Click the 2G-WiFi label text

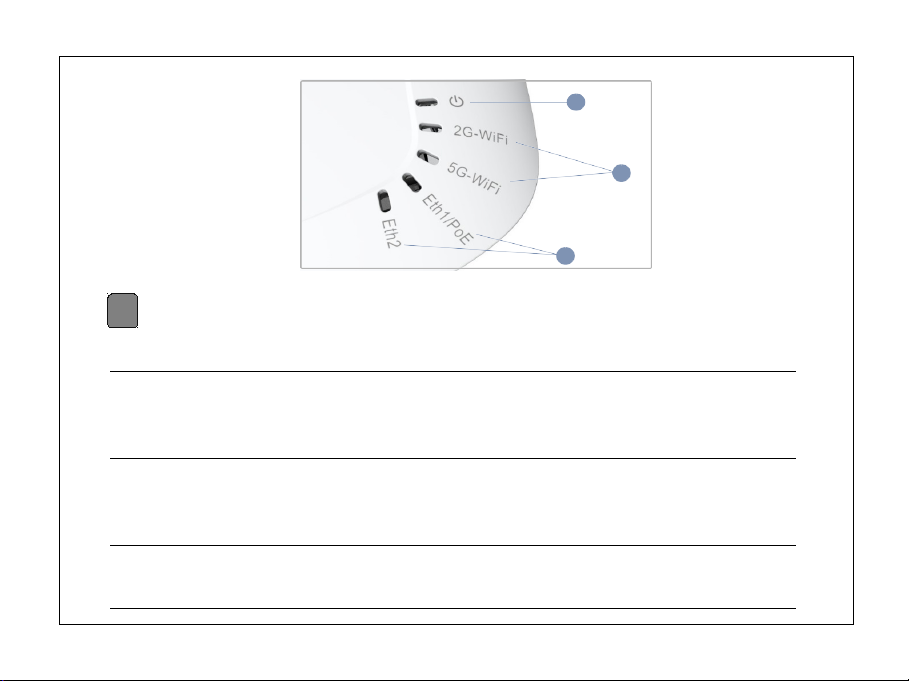[481, 134]
